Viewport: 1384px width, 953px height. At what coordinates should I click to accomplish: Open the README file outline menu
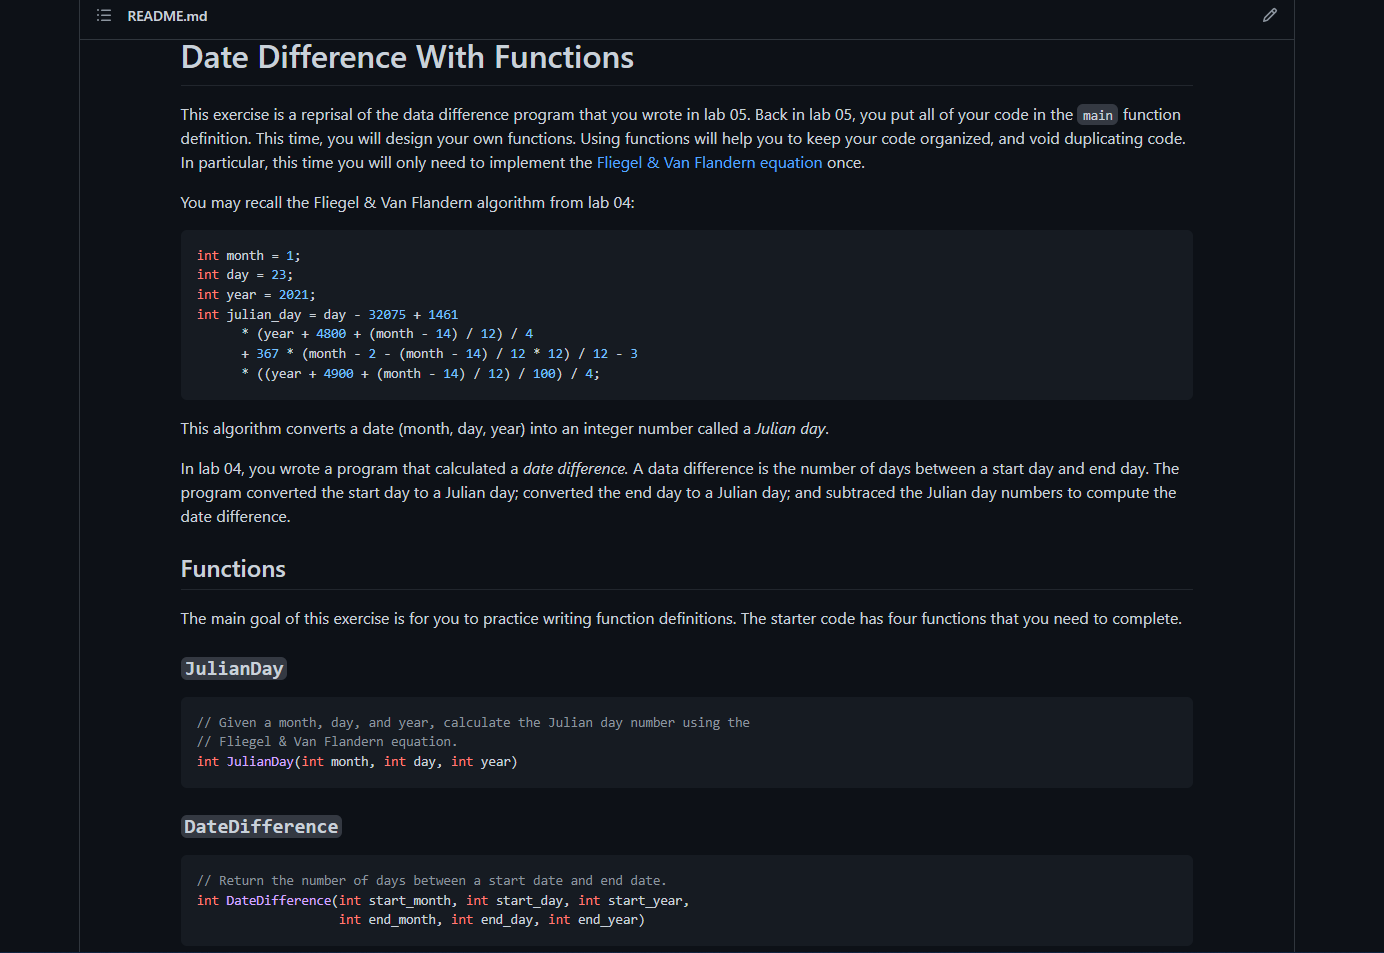[x=103, y=15]
